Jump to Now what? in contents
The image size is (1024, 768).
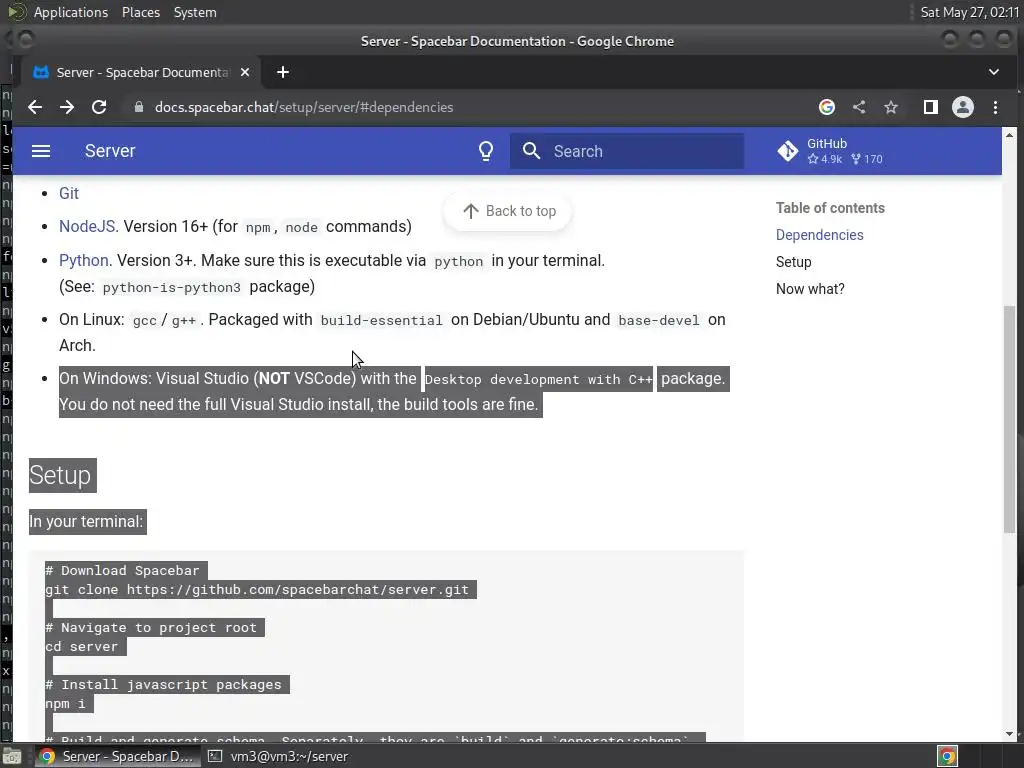click(x=810, y=289)
